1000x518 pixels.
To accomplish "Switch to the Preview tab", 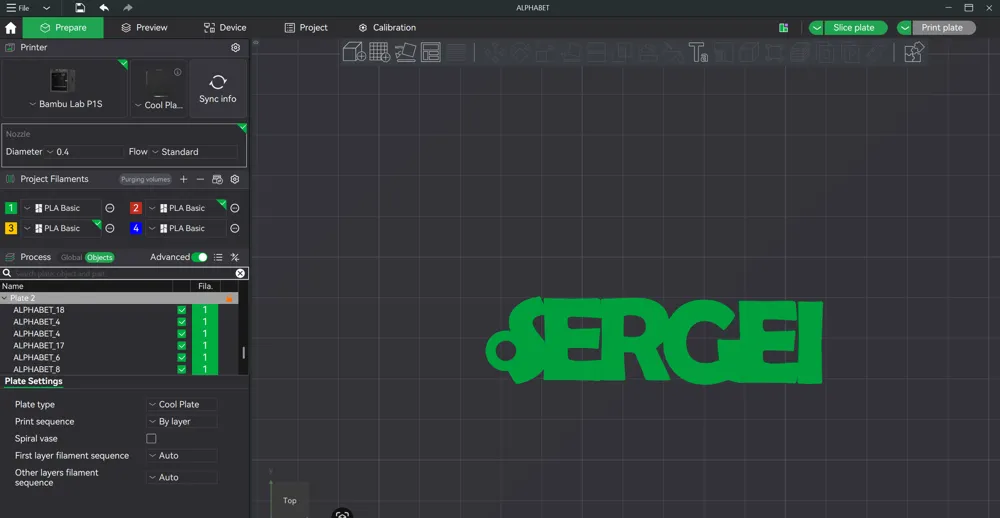I will [144, 27].
